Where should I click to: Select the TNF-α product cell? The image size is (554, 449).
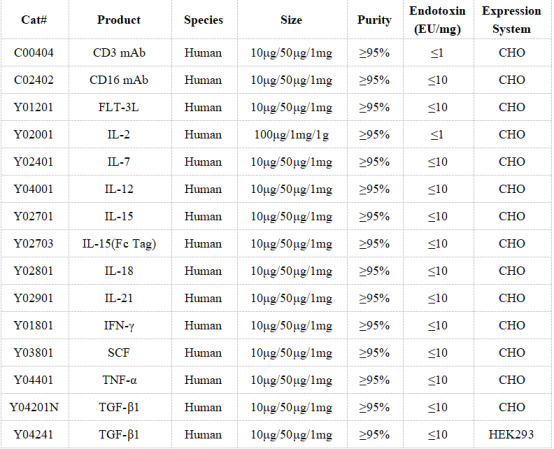point(119,380)
